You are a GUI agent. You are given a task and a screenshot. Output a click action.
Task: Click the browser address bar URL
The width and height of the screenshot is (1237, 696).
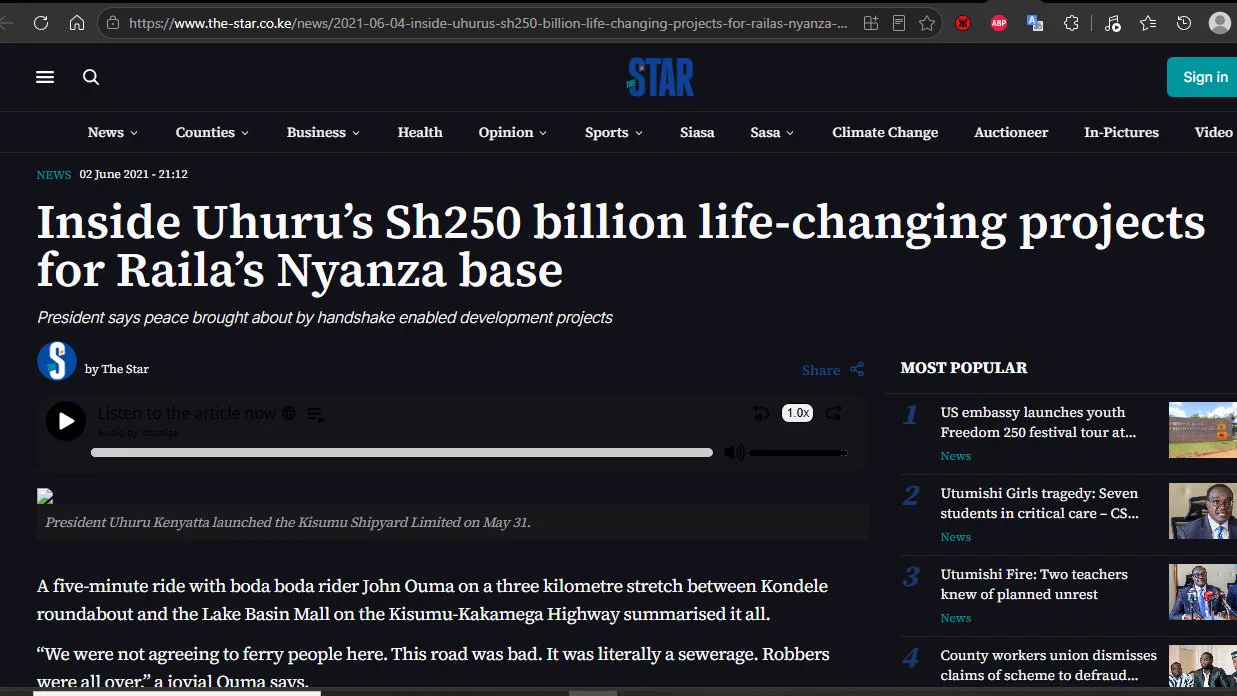point(489,23)
